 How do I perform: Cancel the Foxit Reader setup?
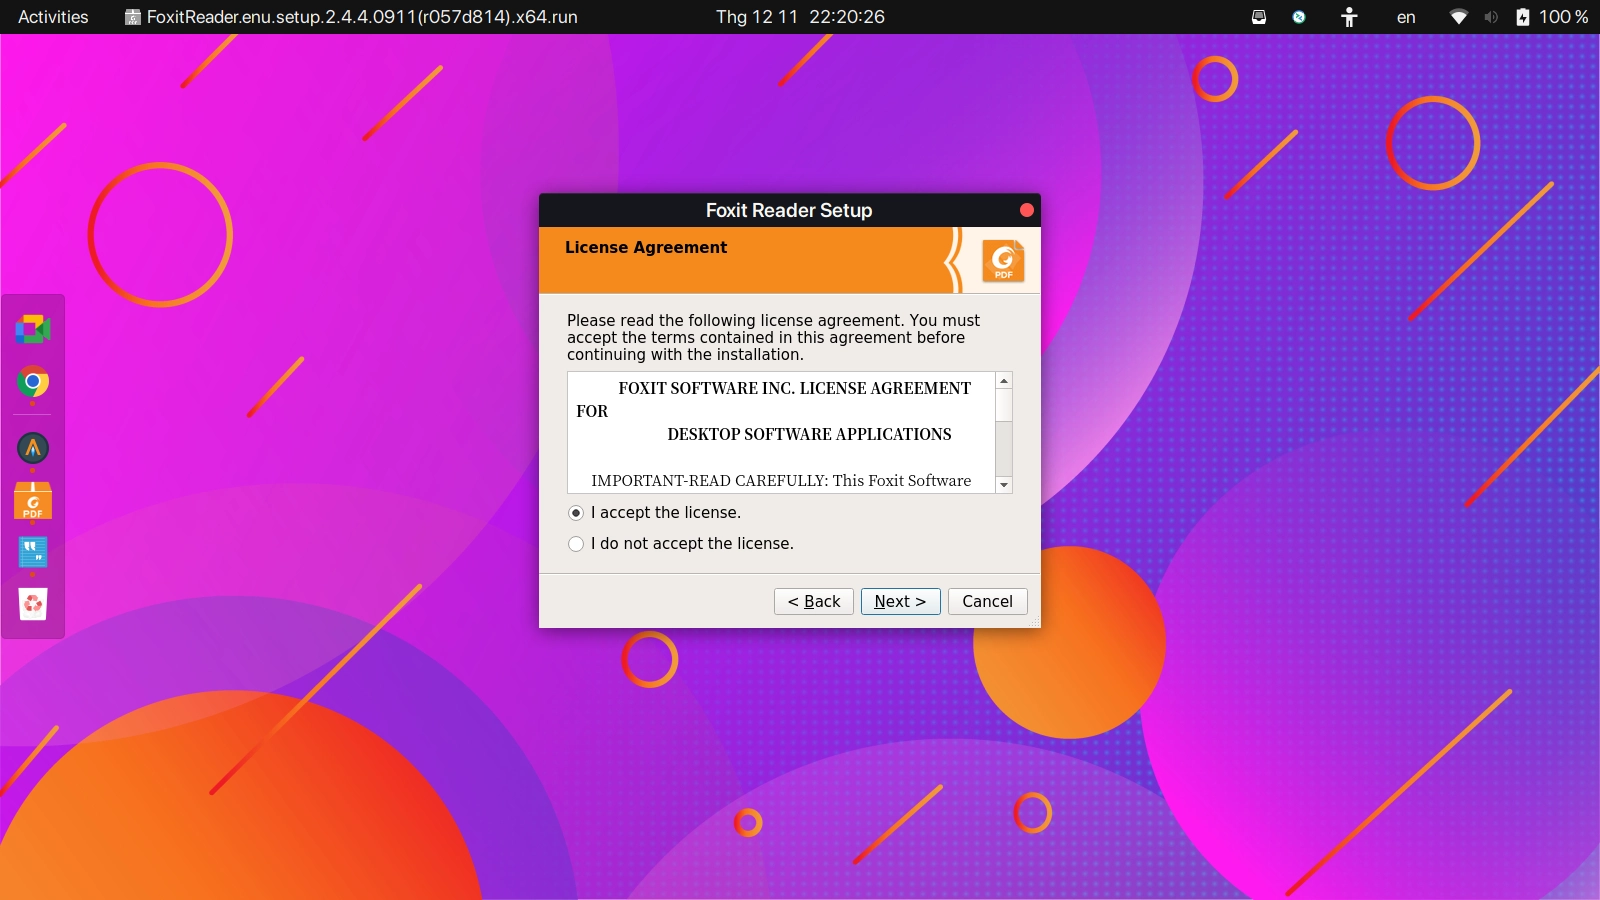click(x=987, y=601)
